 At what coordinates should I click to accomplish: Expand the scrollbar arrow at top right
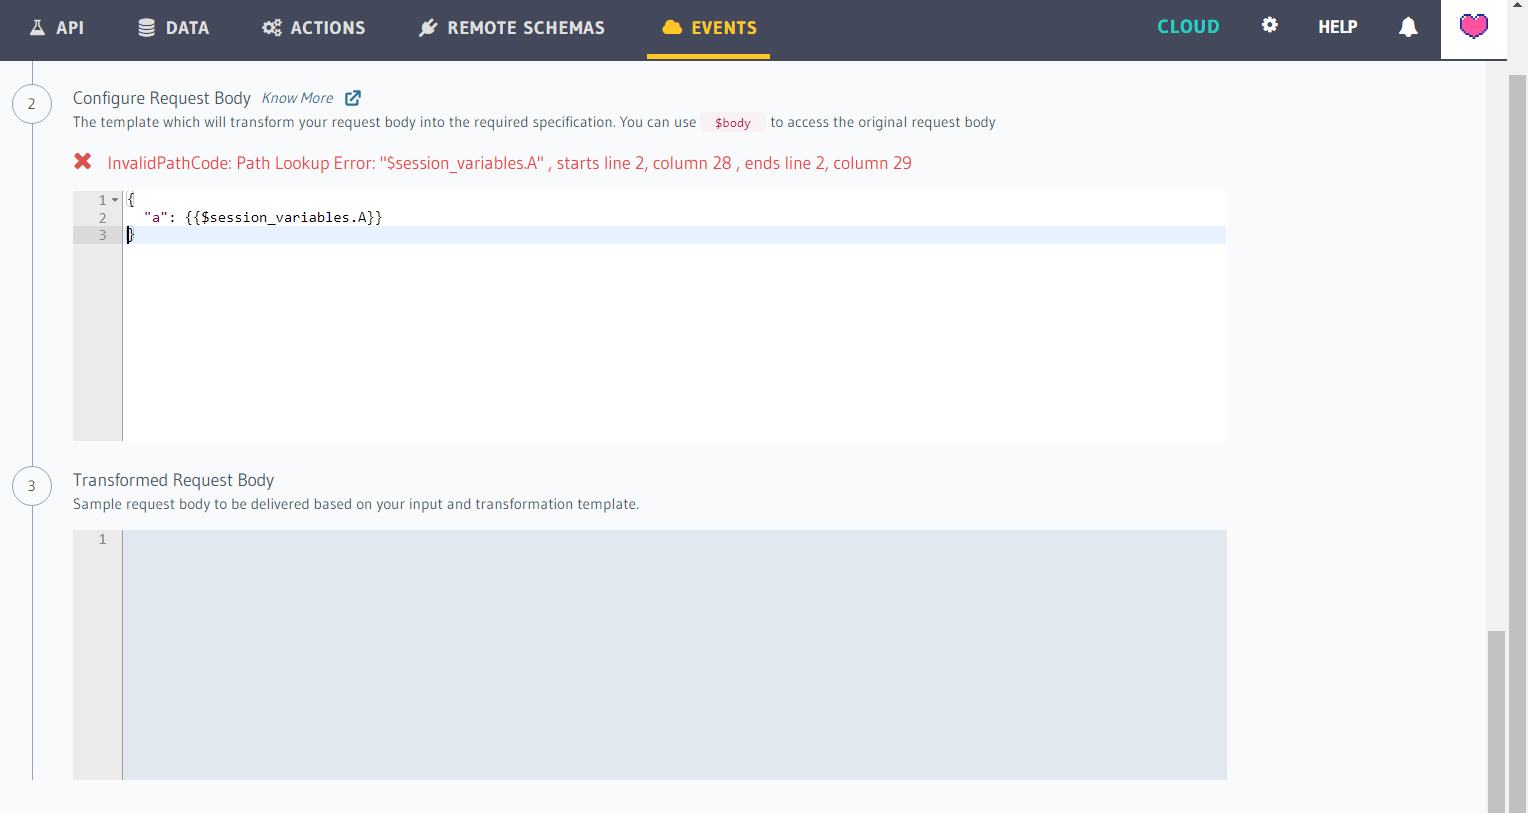pyautogui.click(x=1519, y=7)
